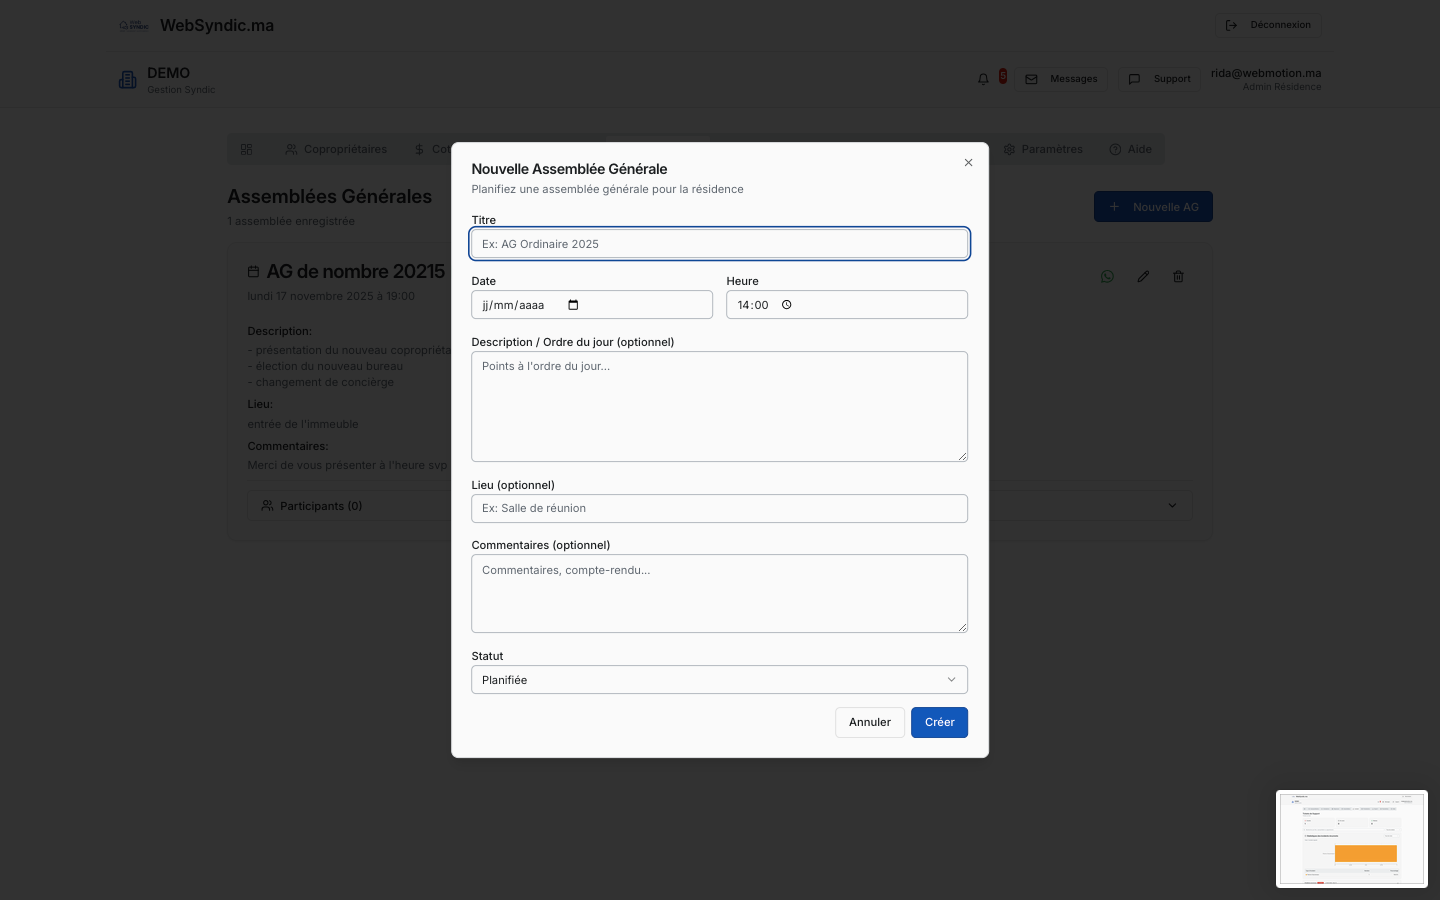Click the DEMO building icon

[x=128, y=80]
